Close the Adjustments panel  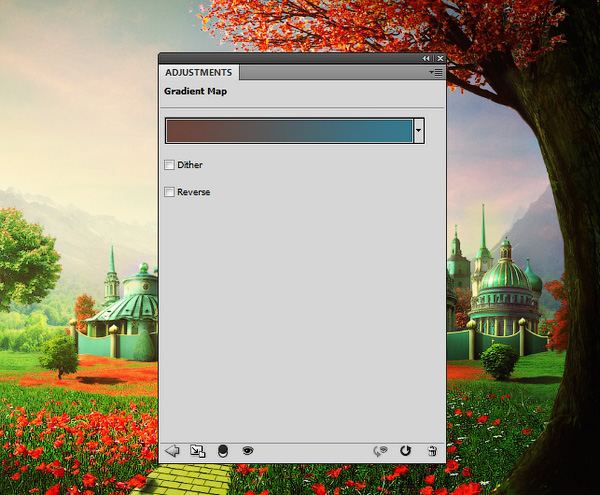pos(440,59)
